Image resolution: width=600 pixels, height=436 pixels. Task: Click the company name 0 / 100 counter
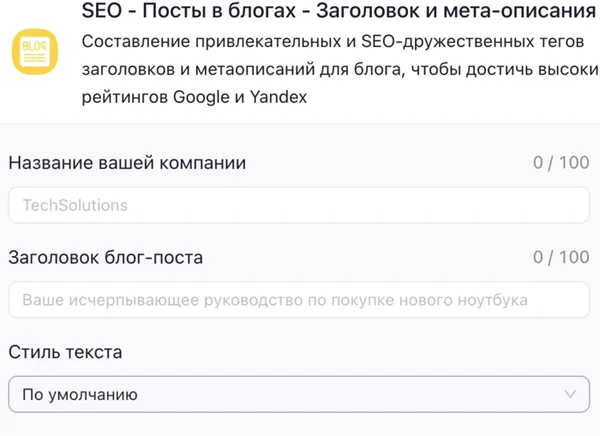tap(561, 163)
